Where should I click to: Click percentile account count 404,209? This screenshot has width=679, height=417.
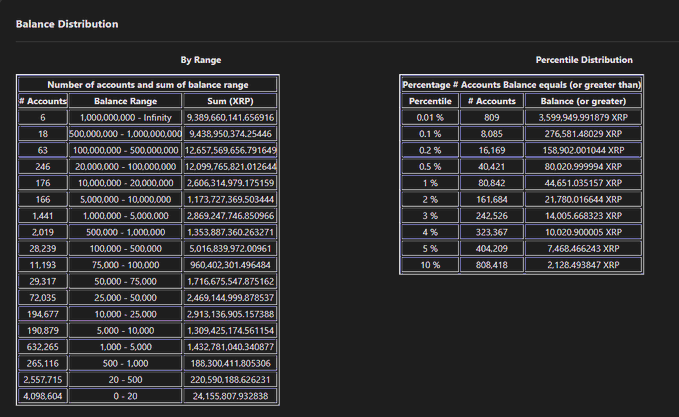[x=491, y=249]
